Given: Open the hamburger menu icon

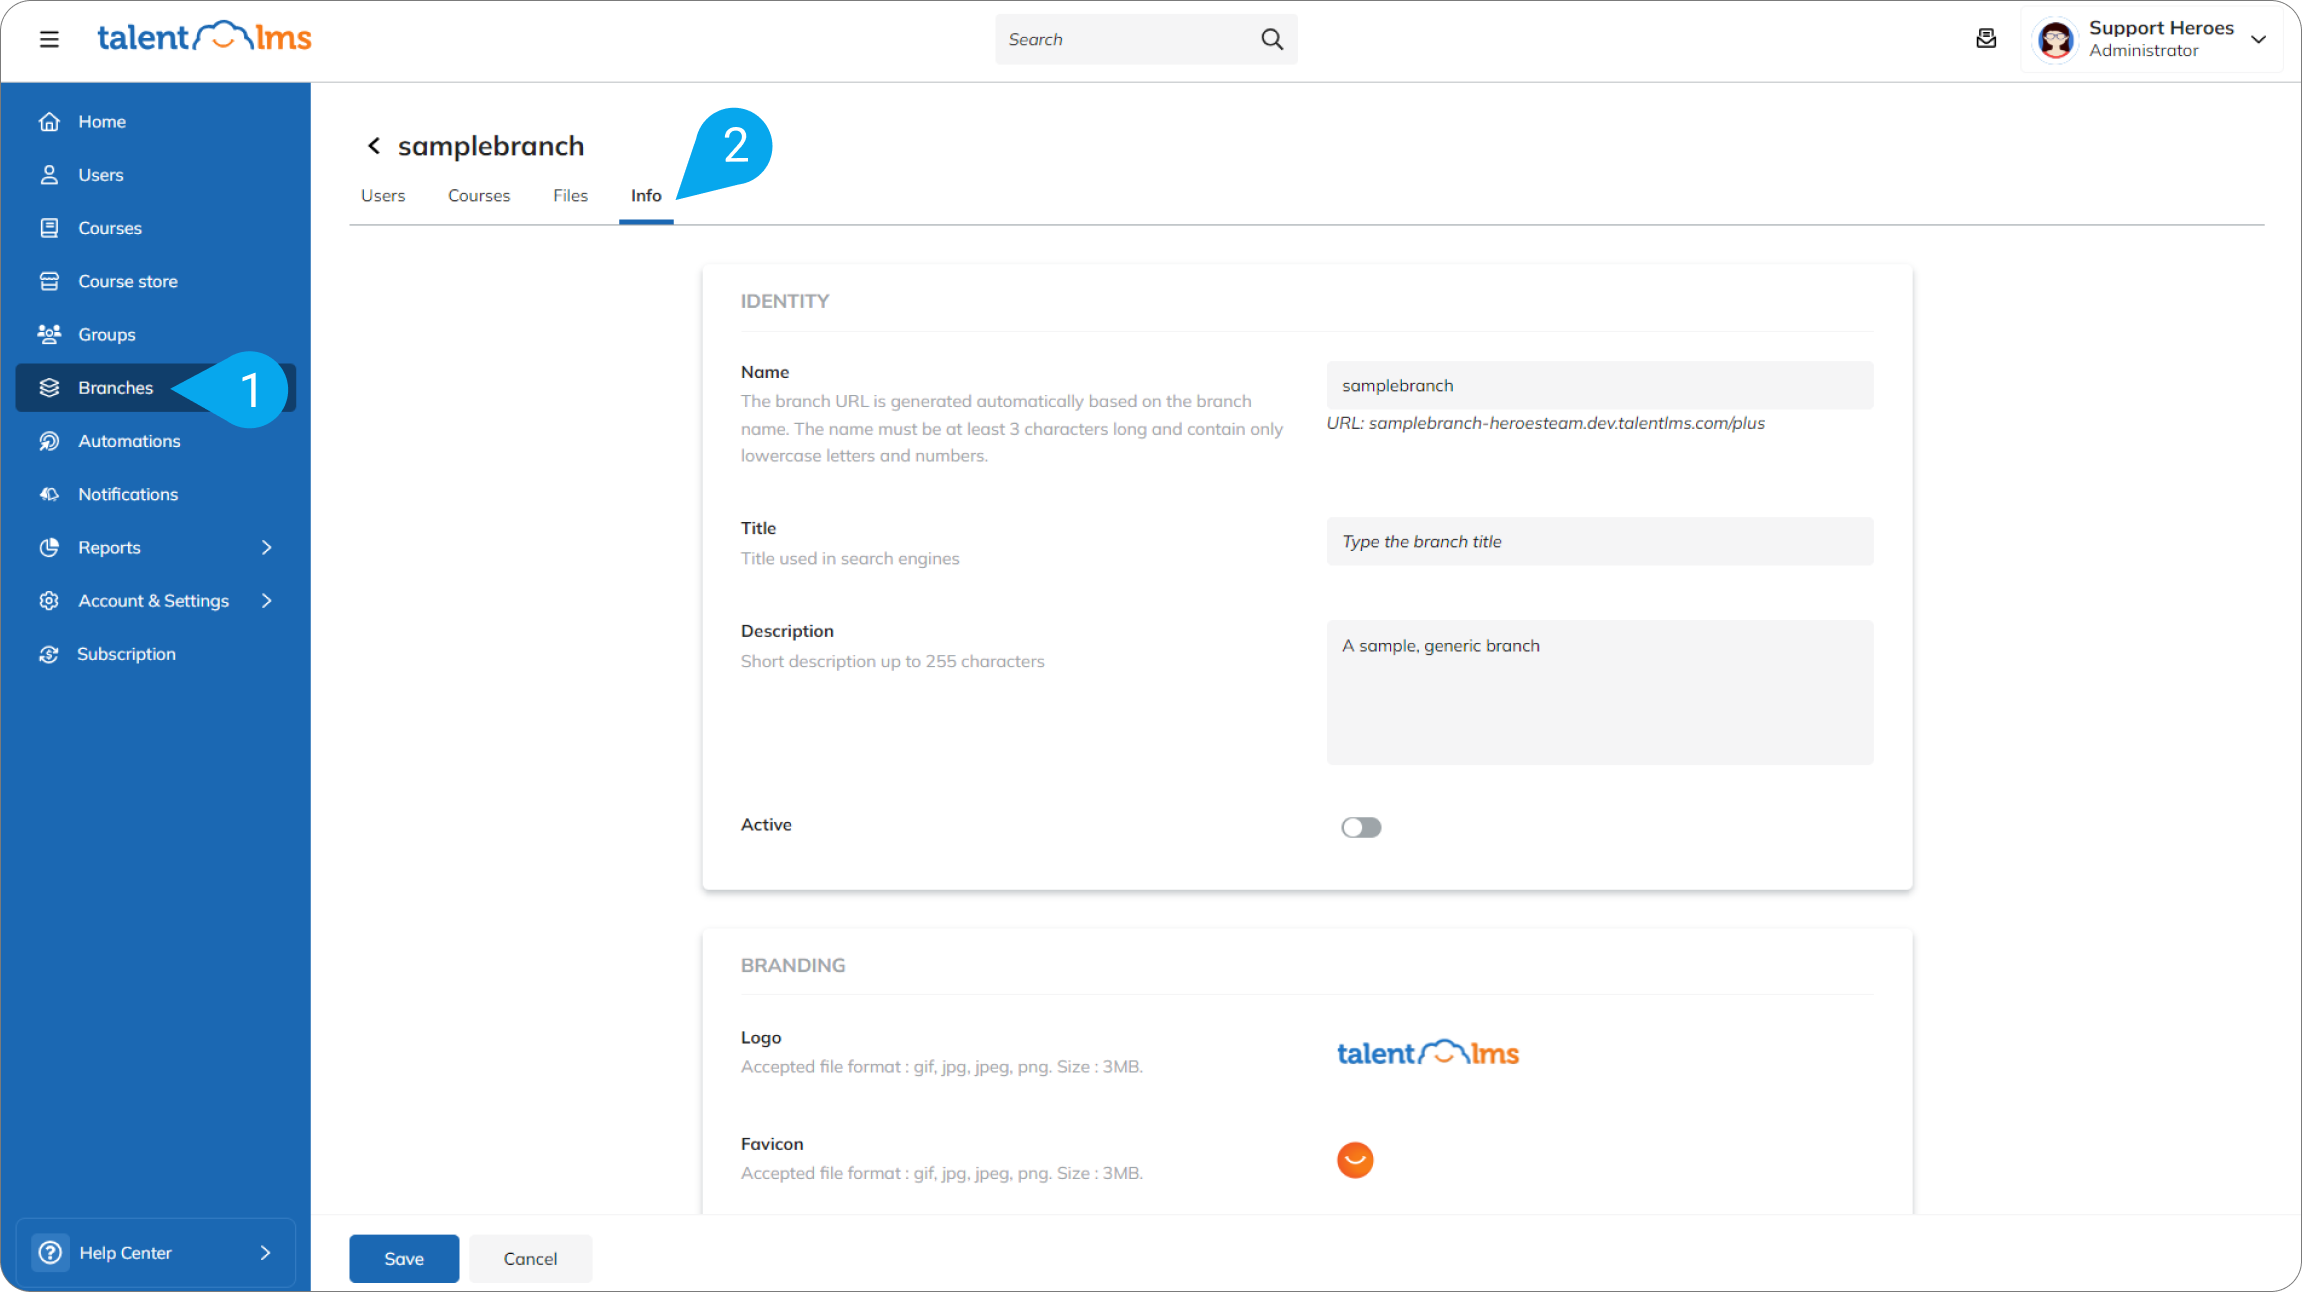Looking at the screenshot, I should click(49, 39).
